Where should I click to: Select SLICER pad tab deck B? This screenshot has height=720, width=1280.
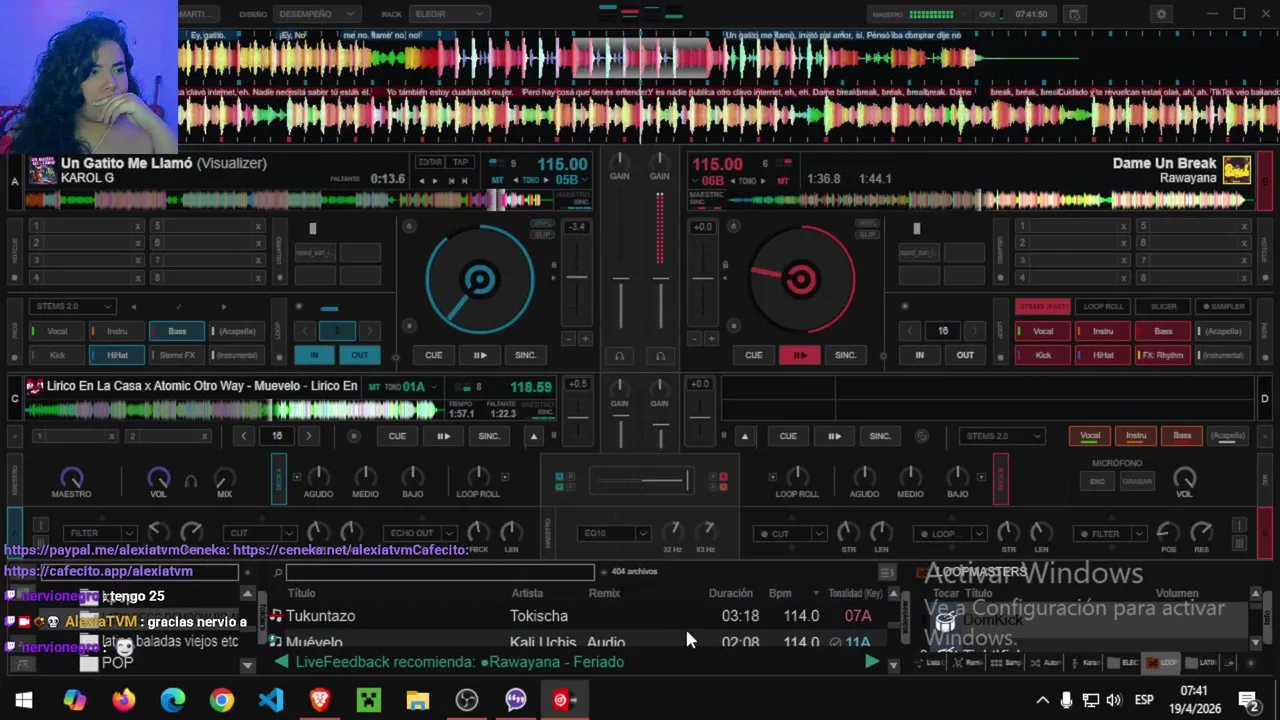click(x=1163, y=307)
